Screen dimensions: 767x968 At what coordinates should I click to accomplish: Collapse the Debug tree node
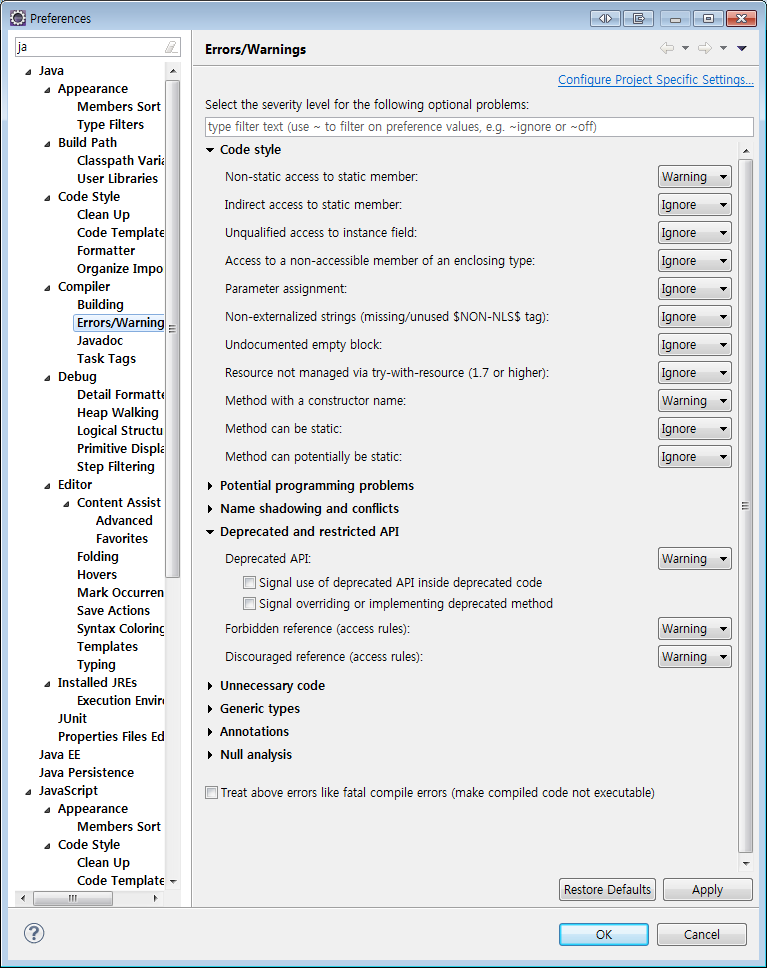[x=48, y=378]
